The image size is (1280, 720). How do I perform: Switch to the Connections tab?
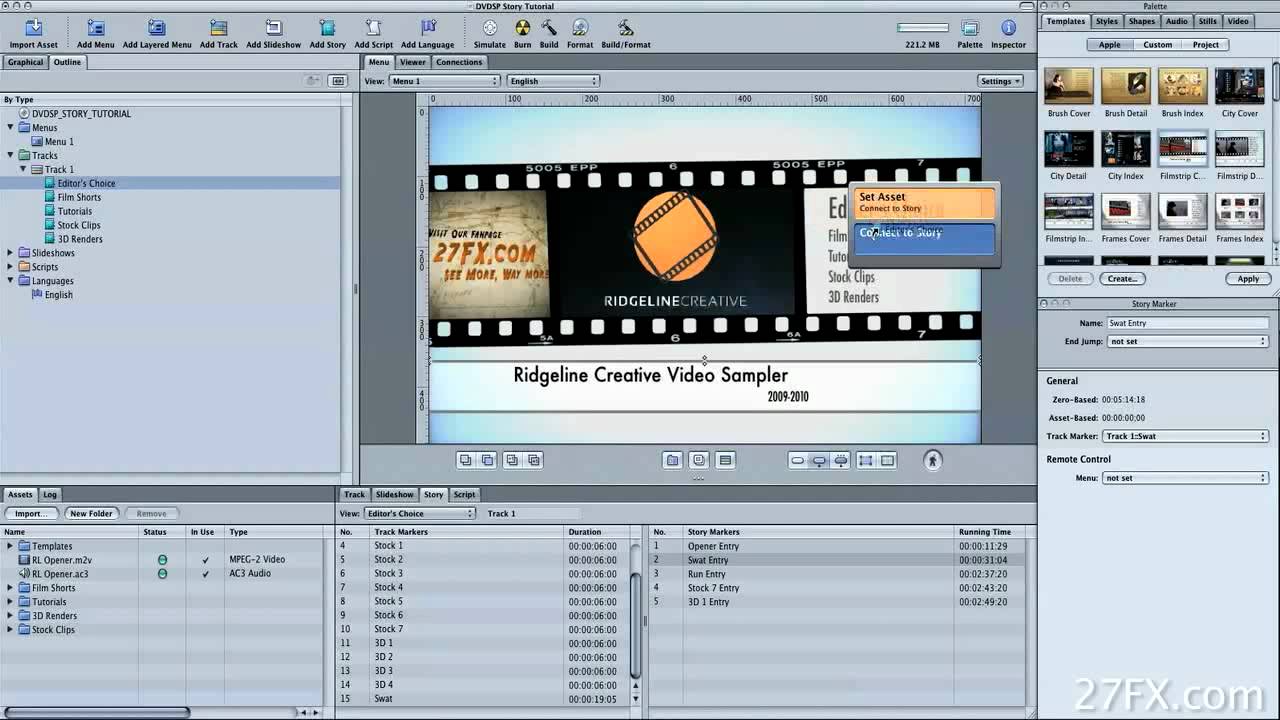coord(459,62)
